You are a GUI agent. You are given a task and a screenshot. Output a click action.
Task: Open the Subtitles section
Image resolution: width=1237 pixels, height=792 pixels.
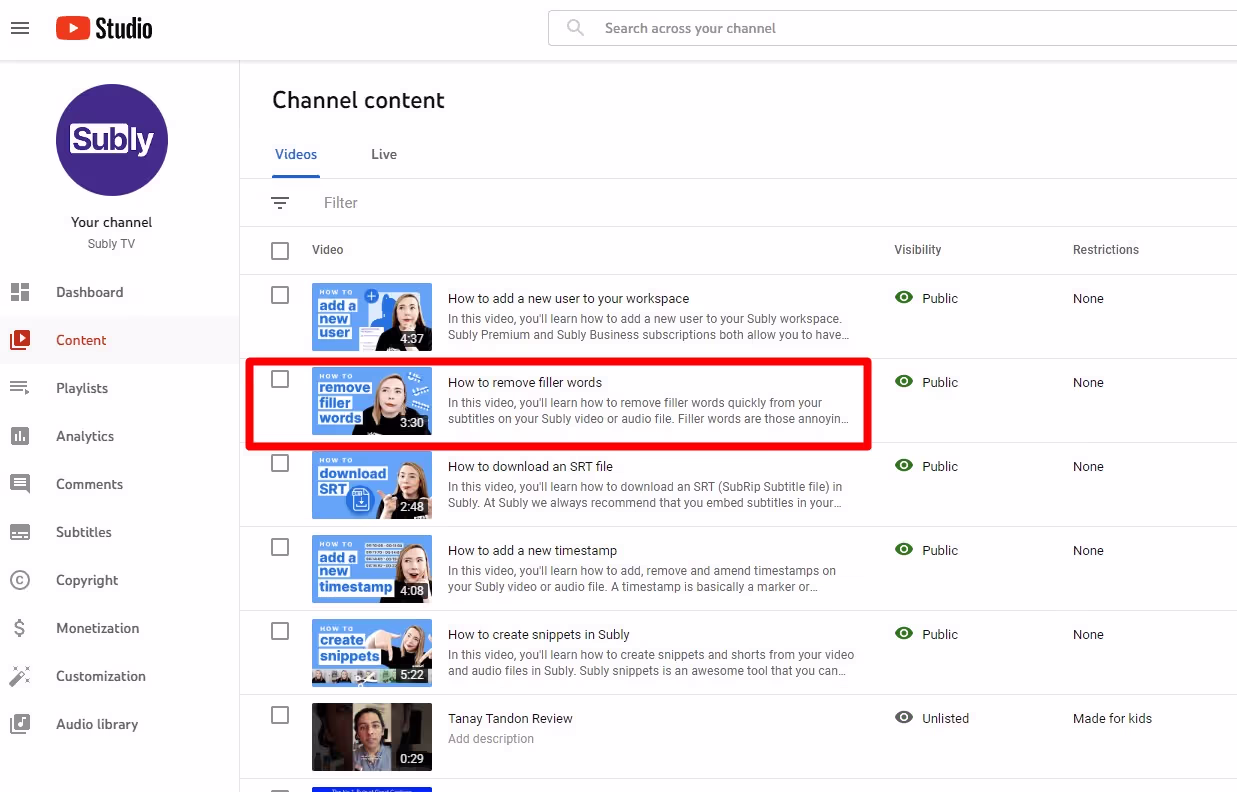click(84, 532)
